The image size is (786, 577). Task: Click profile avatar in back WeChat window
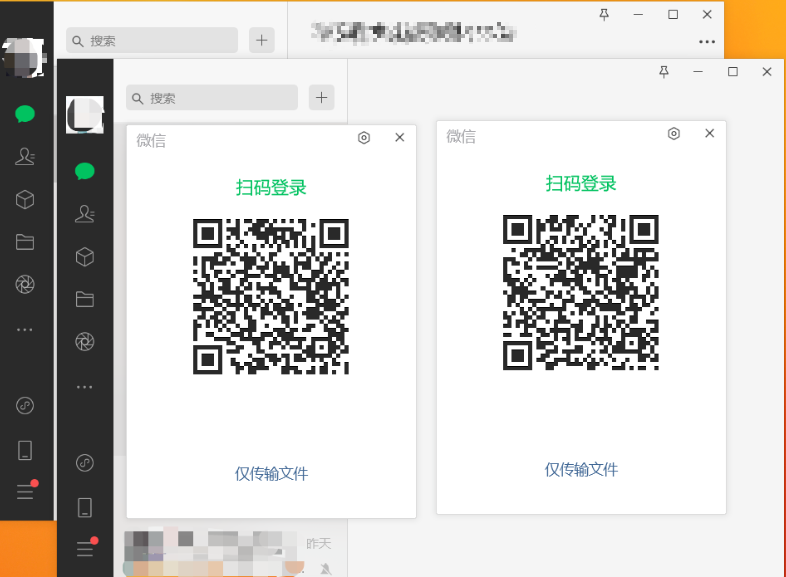[24, 58]
